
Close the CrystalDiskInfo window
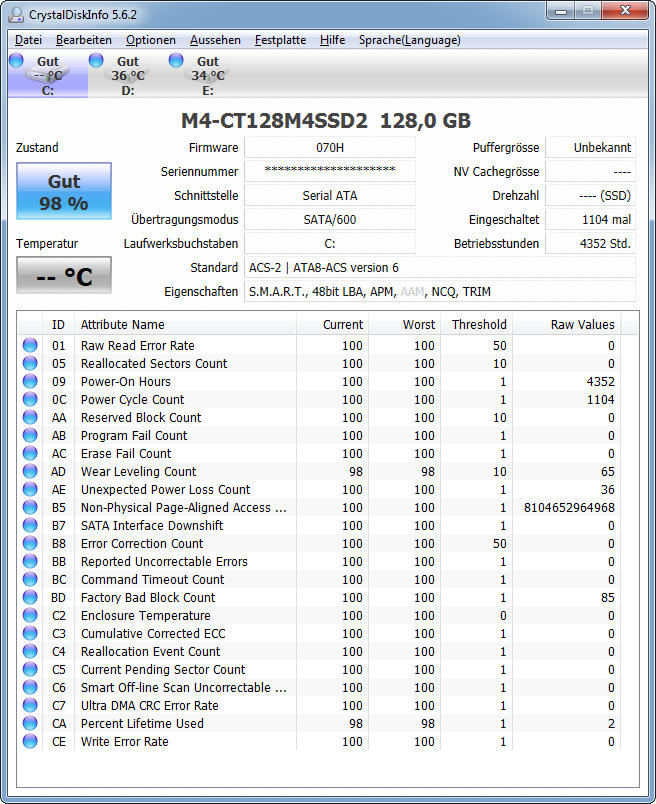pos(625,11)
